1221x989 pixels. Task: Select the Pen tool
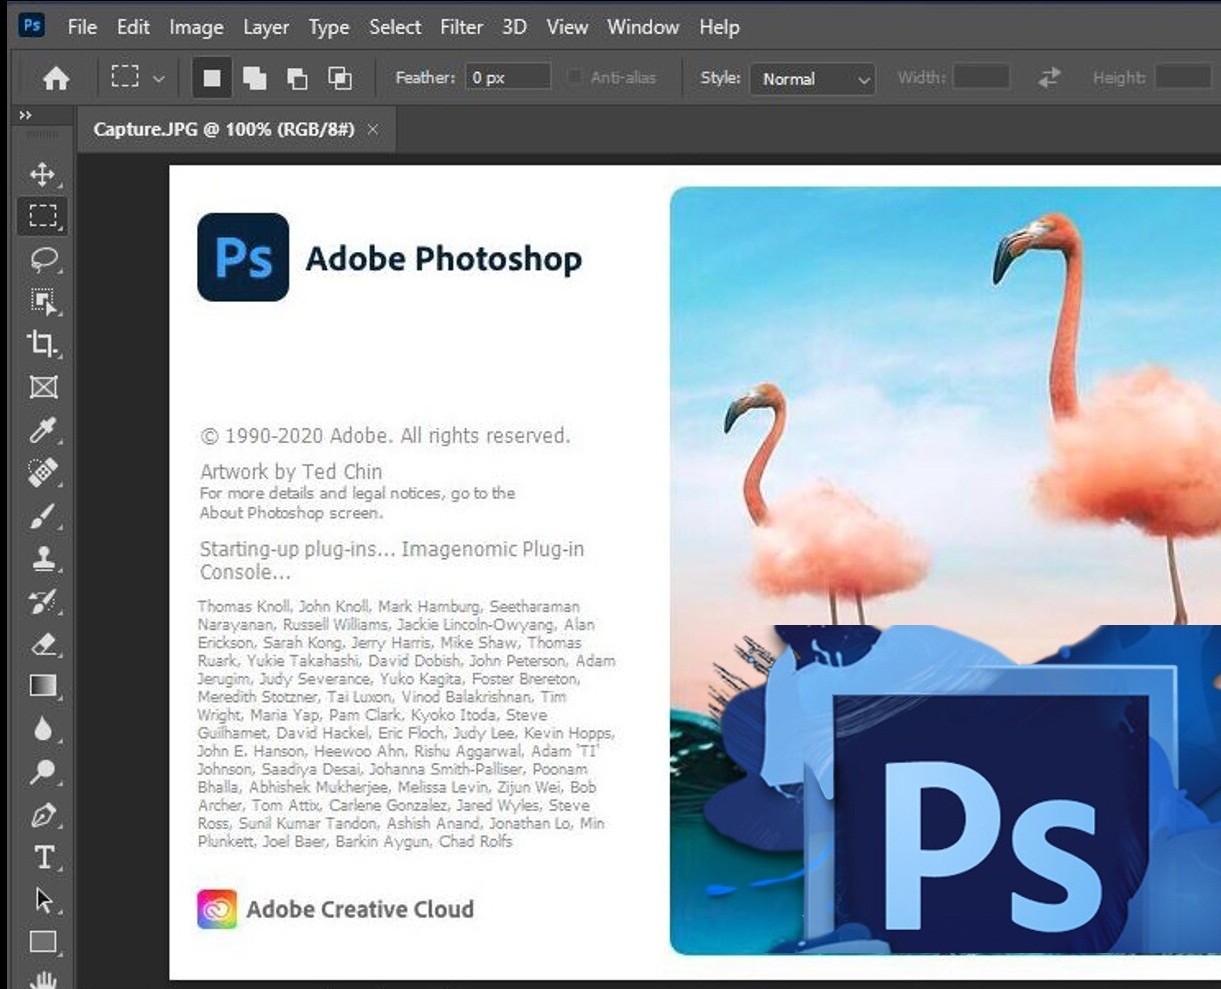pyautogui.click(x=42, y=815)
